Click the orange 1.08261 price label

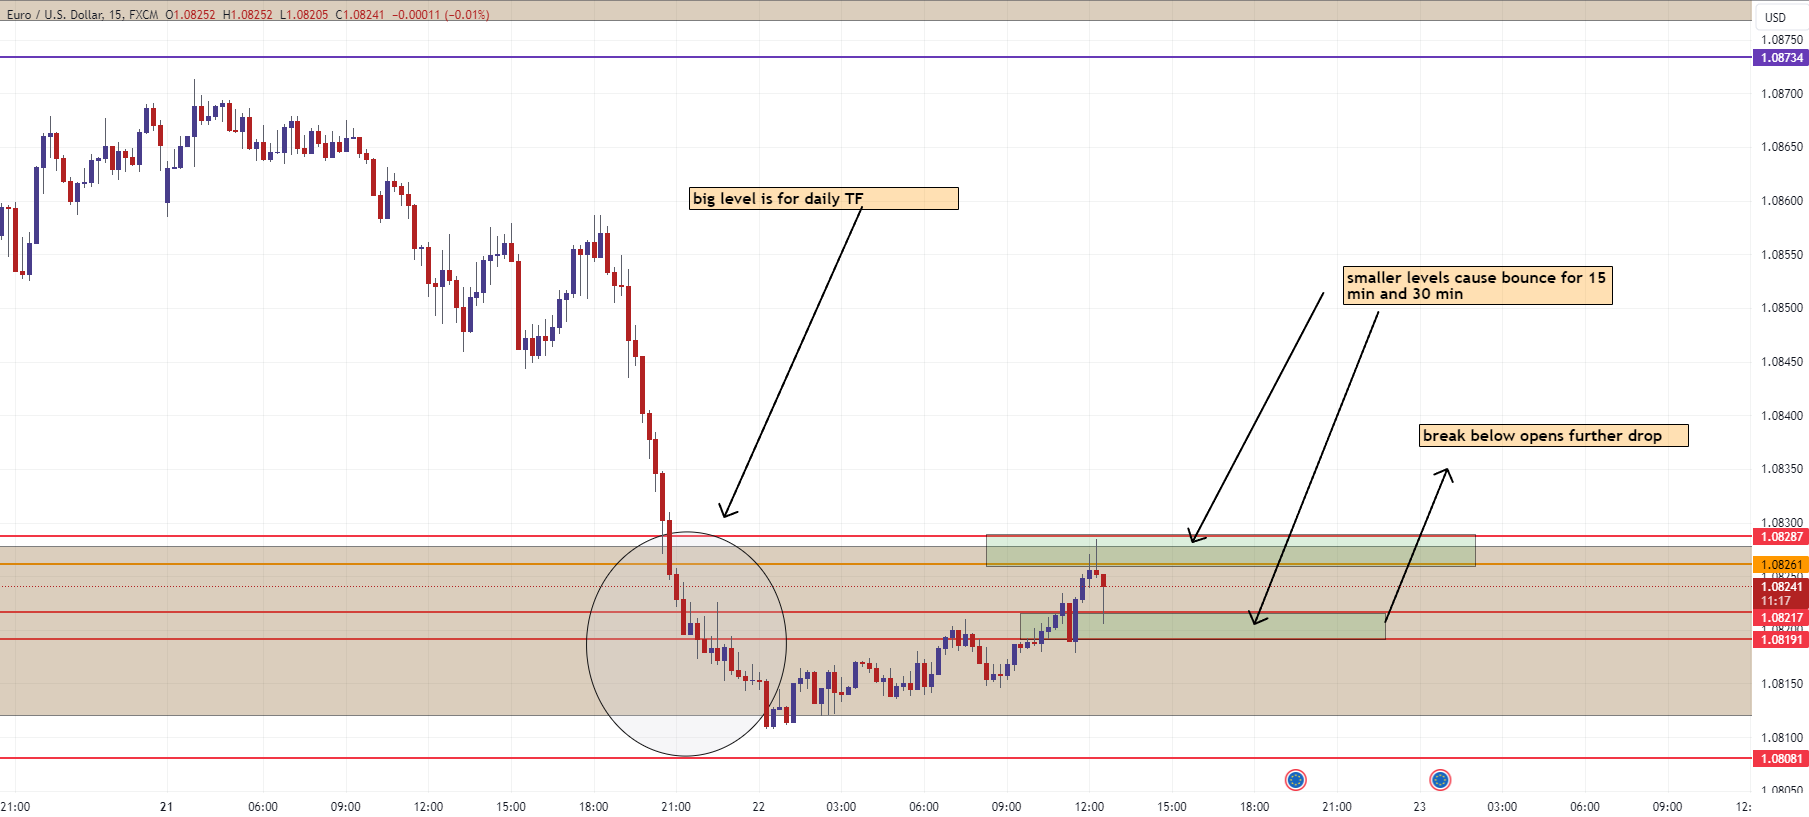click(x=1781, y=565)
